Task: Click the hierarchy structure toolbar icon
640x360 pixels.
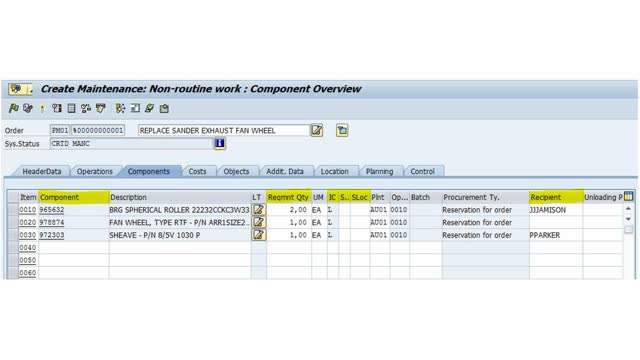Action: tap(86, 108)
